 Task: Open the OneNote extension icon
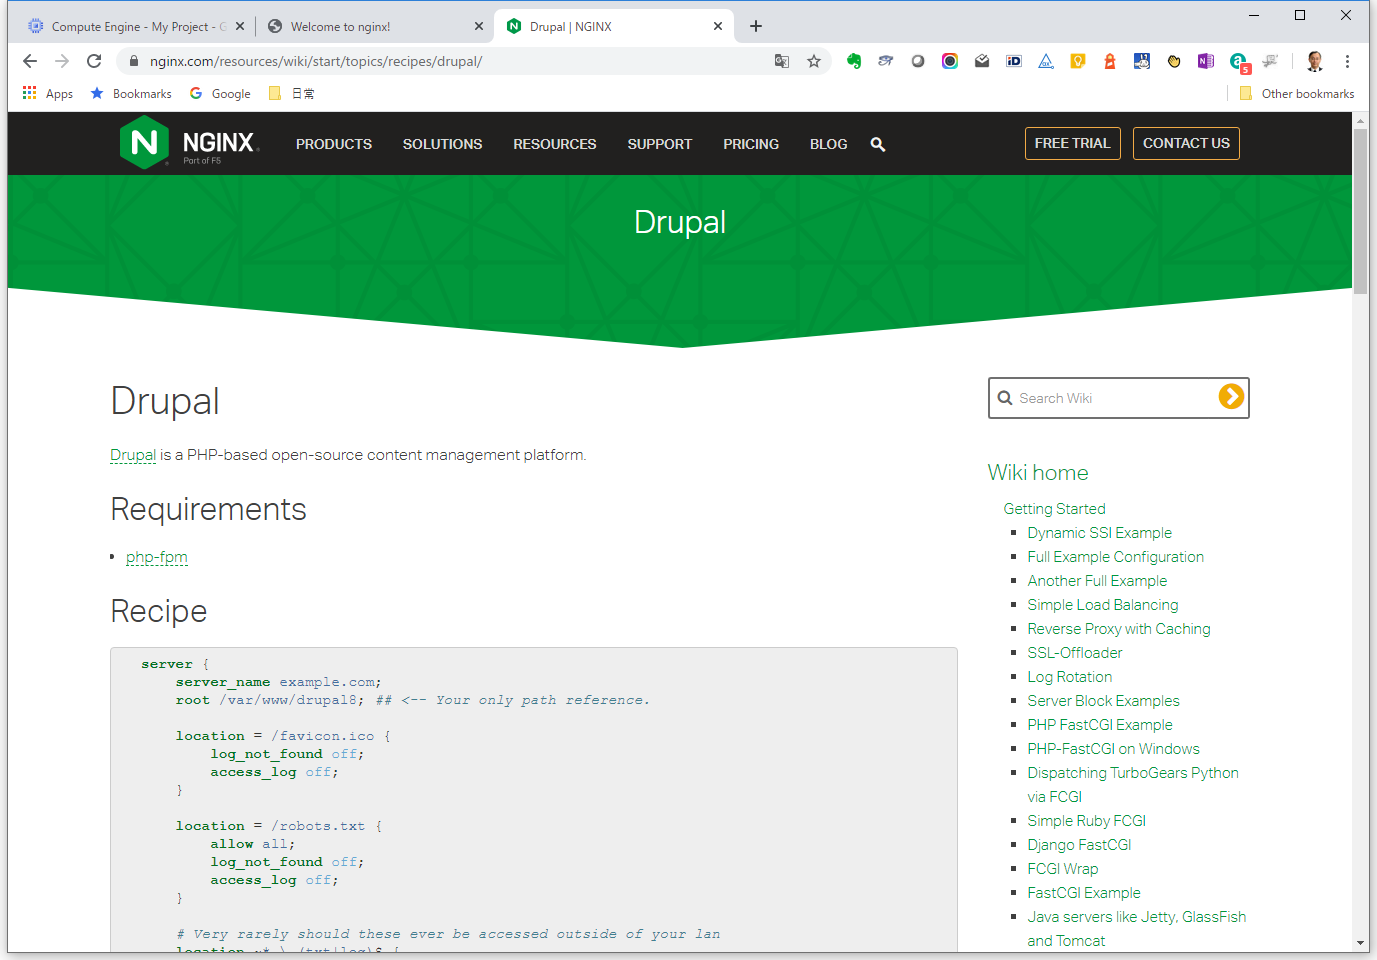(x=1206, y=61)
